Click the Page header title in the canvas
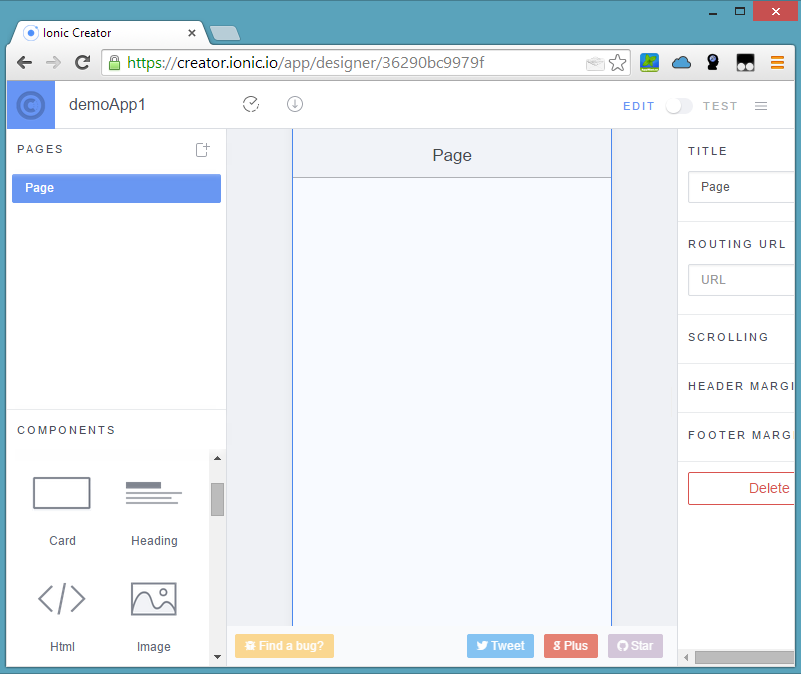Viewport: 801px width, 674px height. point(452,155)
